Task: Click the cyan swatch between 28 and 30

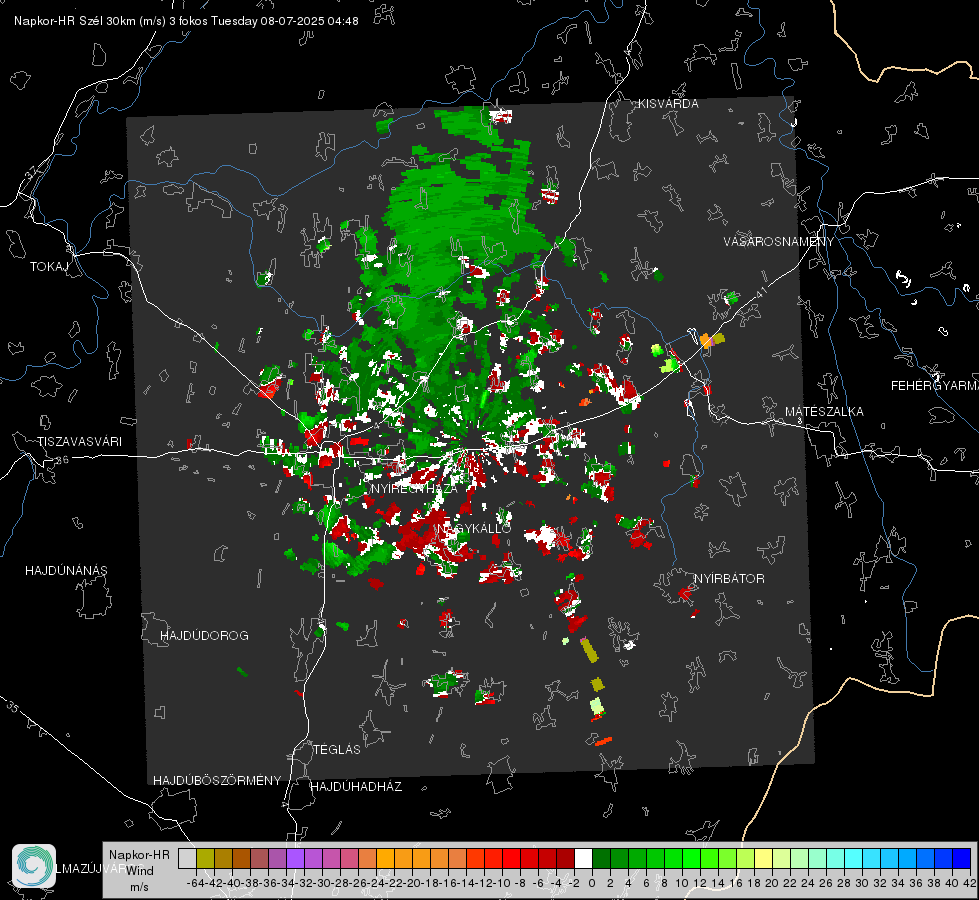Action: click(853, 858)
